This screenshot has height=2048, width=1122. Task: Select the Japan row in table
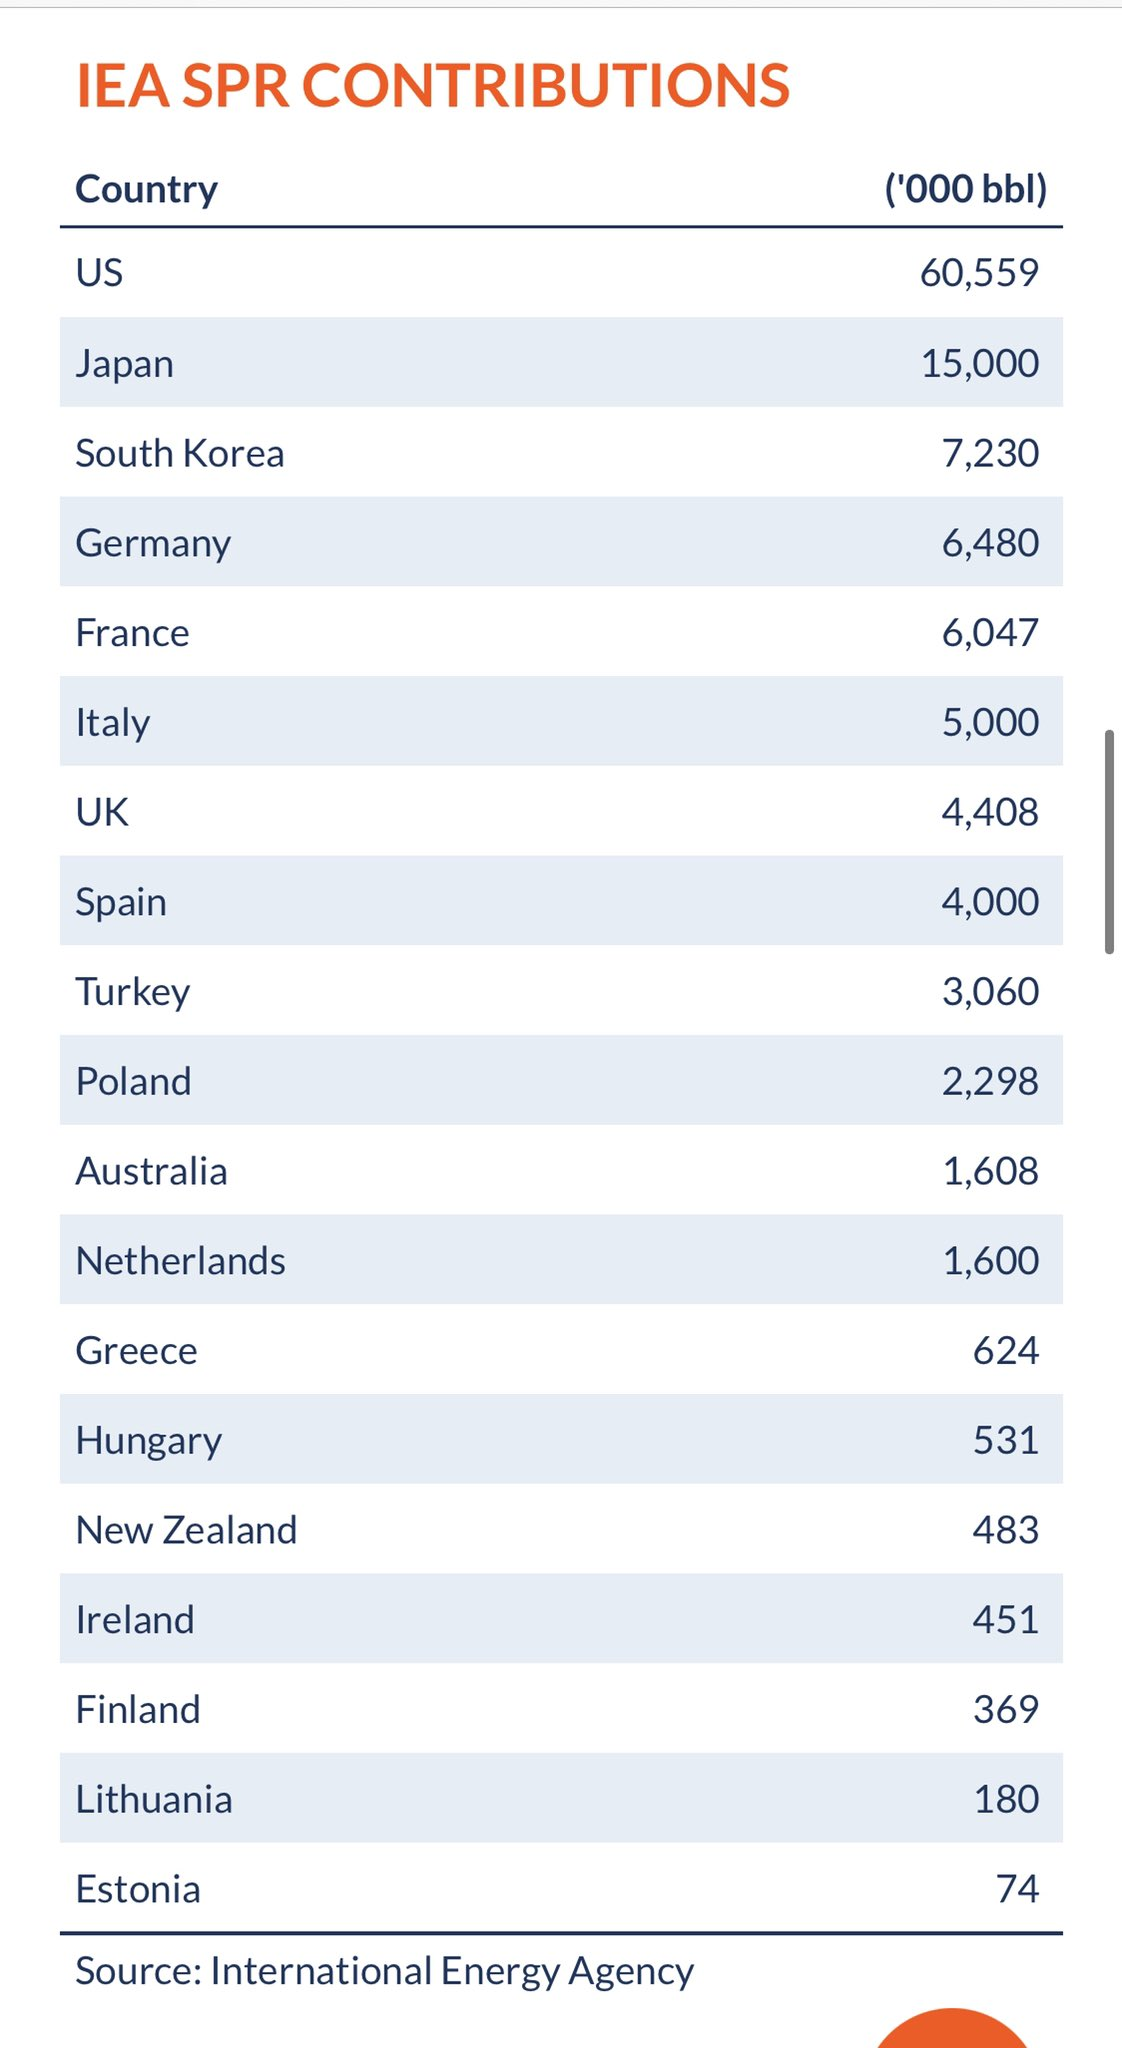pos(560,363)
